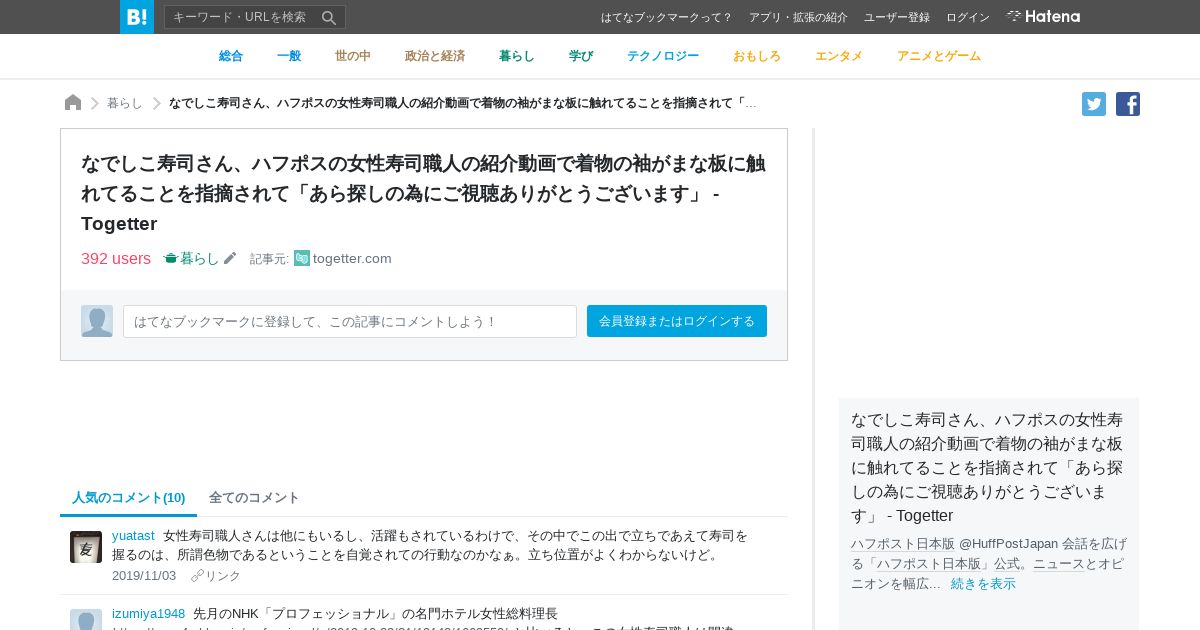1200x630 pixels.
Task: Click the sidebar article title text
Action: (x=987, y=467)
